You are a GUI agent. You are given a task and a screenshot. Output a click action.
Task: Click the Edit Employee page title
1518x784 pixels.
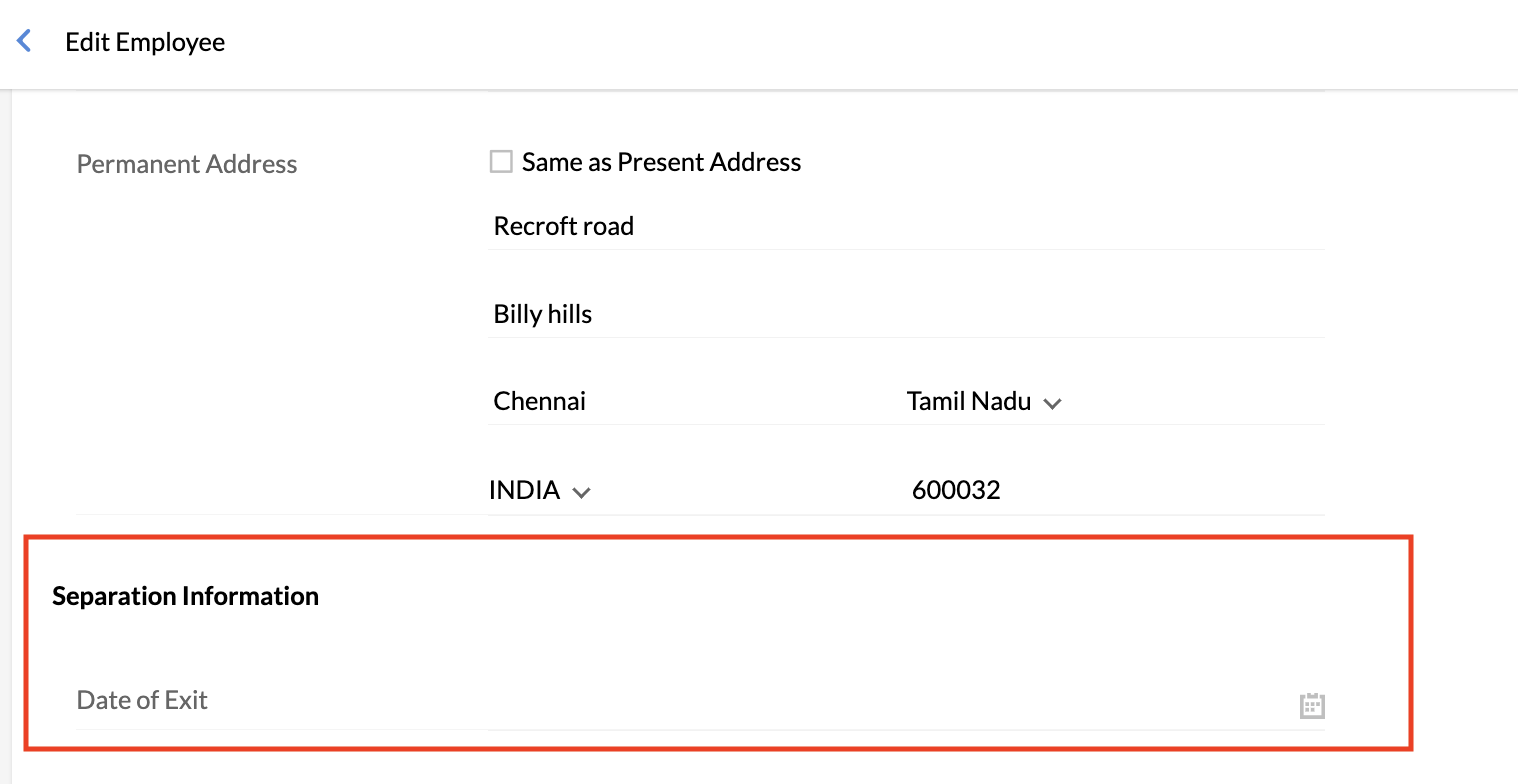coord(145,42)
